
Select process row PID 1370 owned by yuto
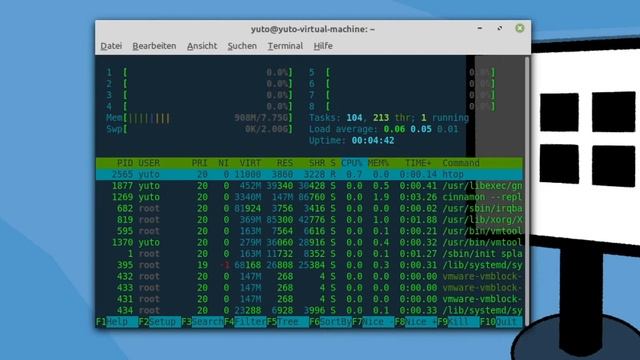(x=309, y=242)
